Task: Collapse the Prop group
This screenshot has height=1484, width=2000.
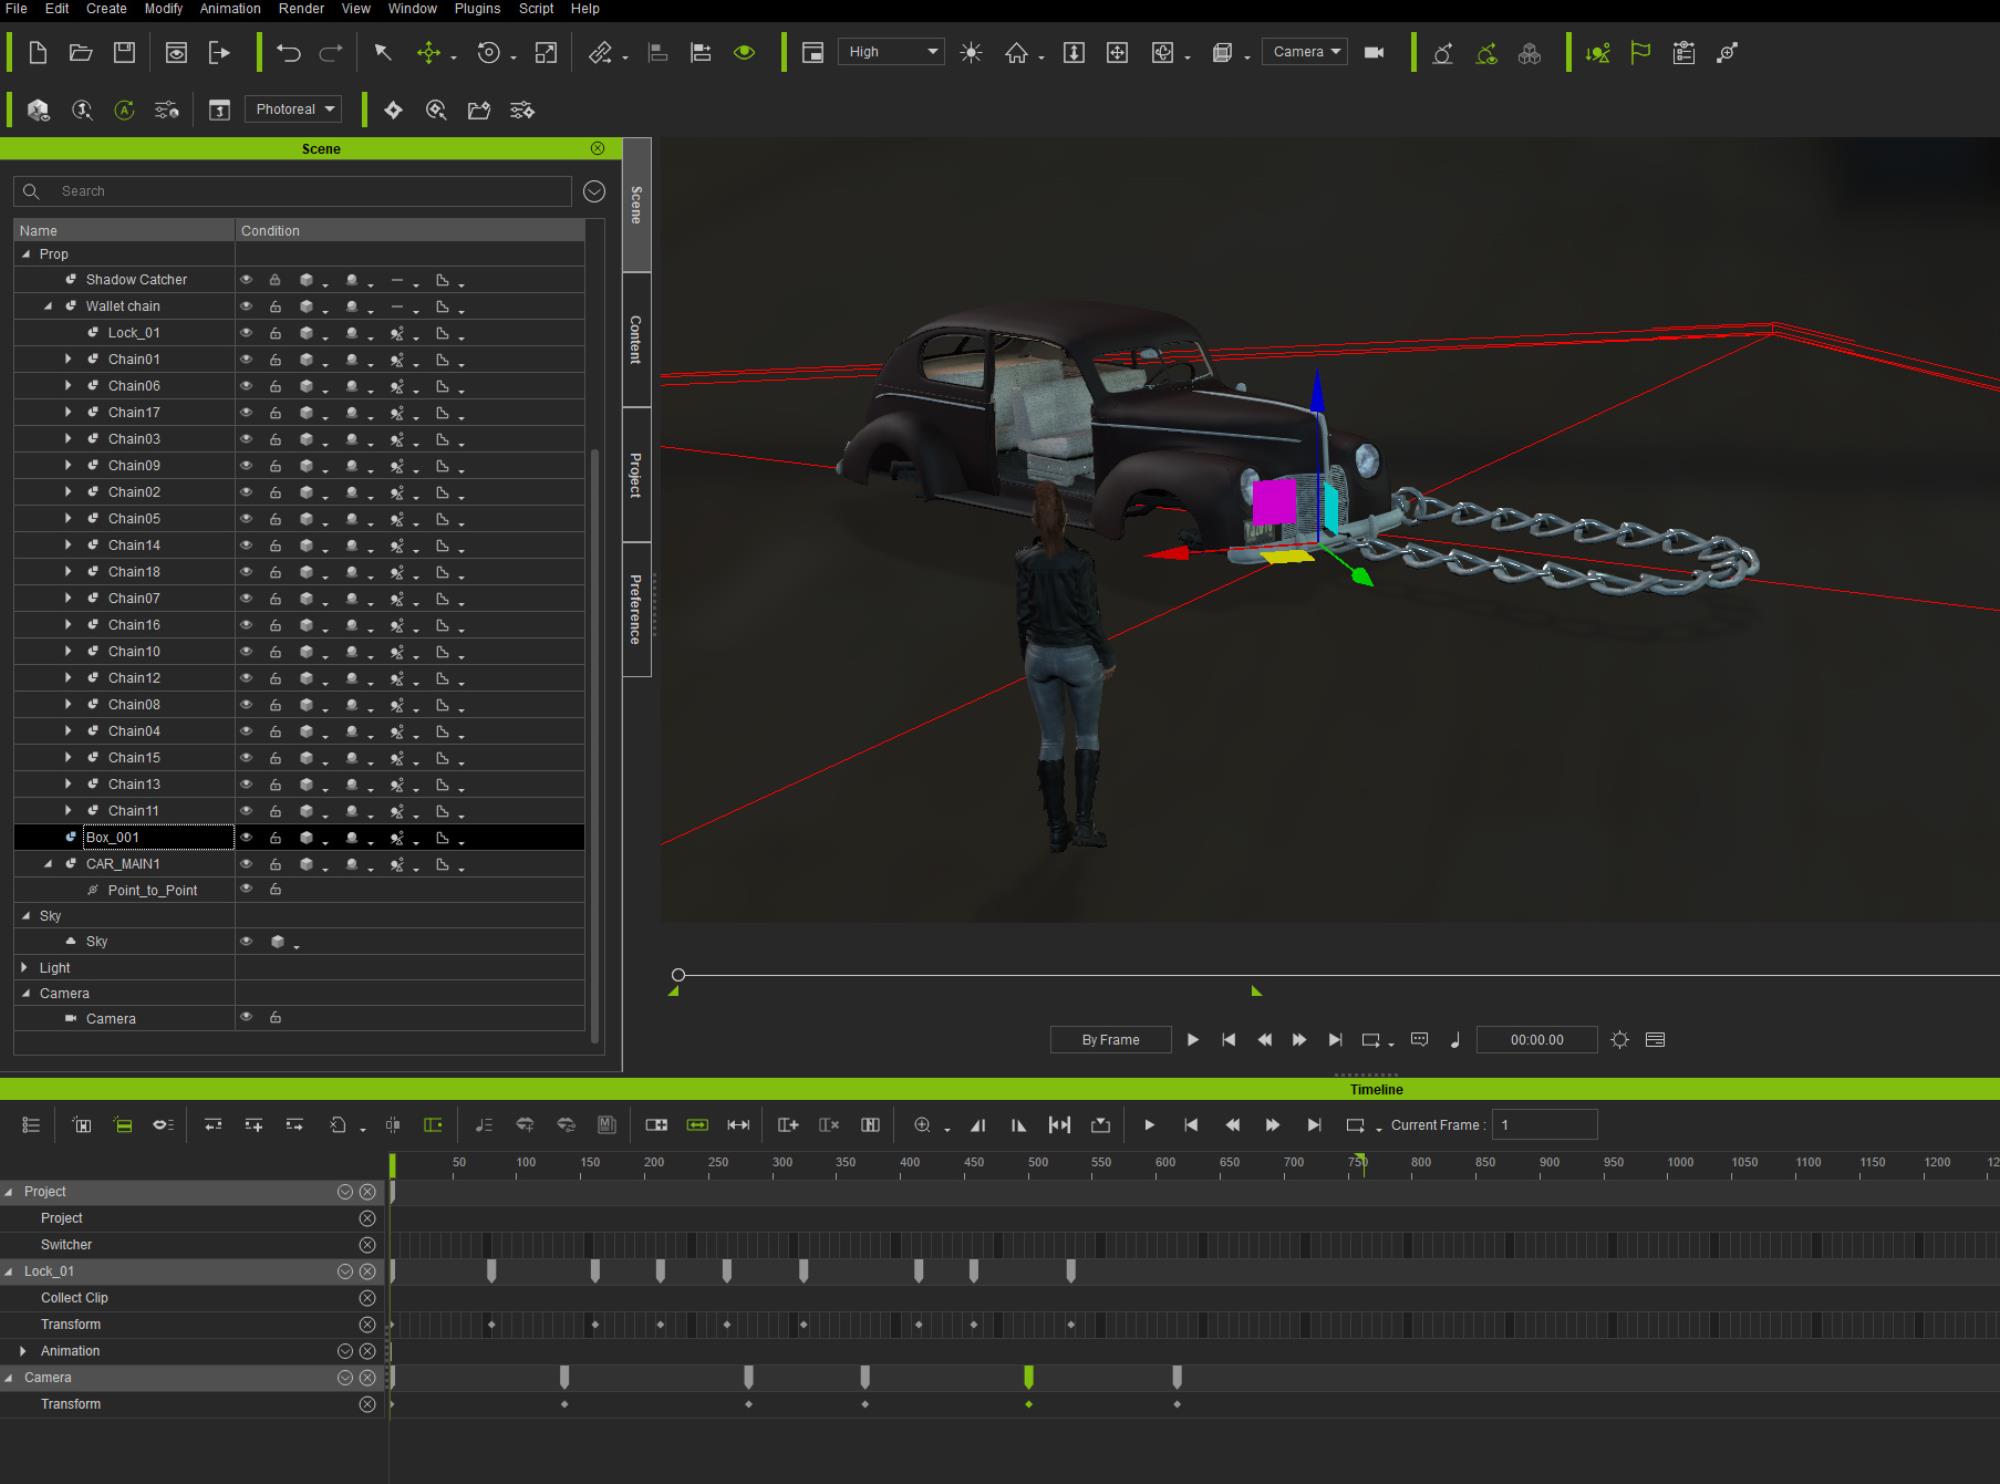Action: 26,254
